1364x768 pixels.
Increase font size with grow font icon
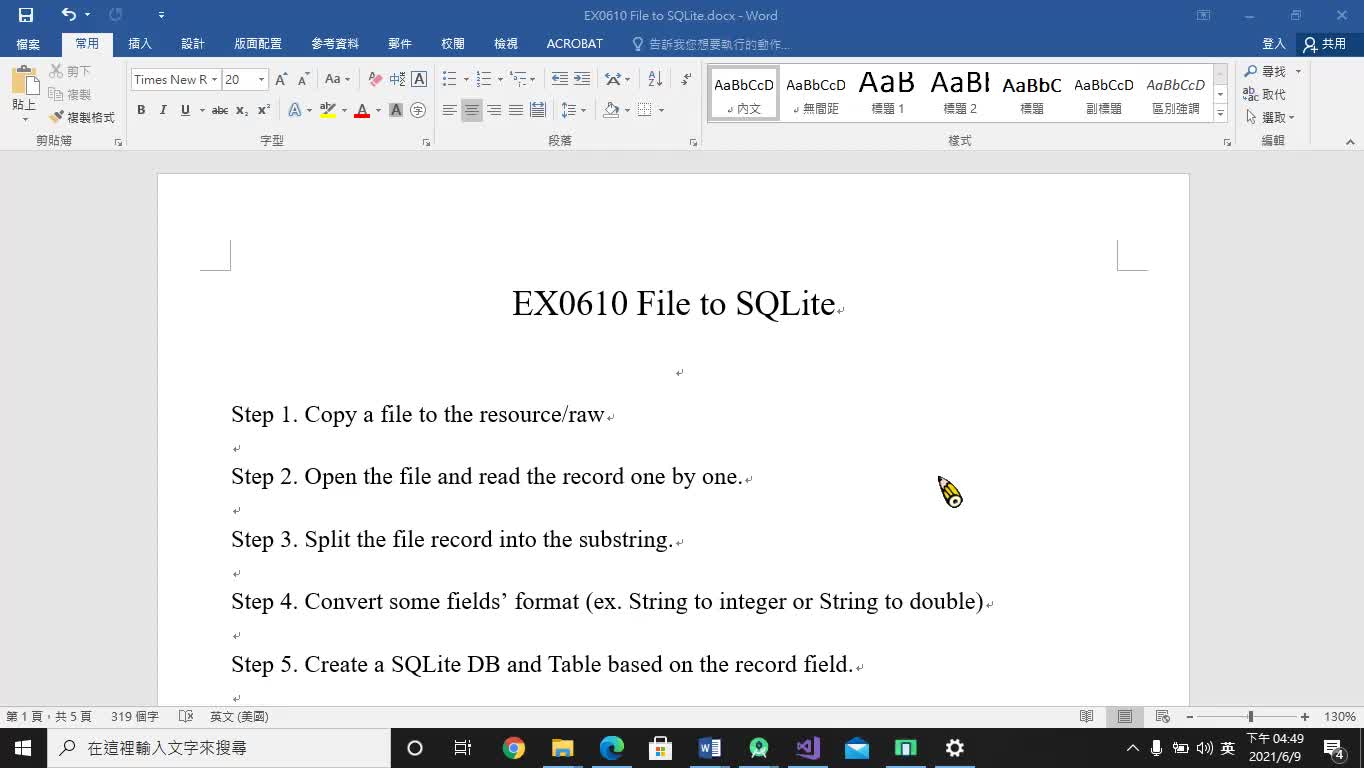[282, 79]
